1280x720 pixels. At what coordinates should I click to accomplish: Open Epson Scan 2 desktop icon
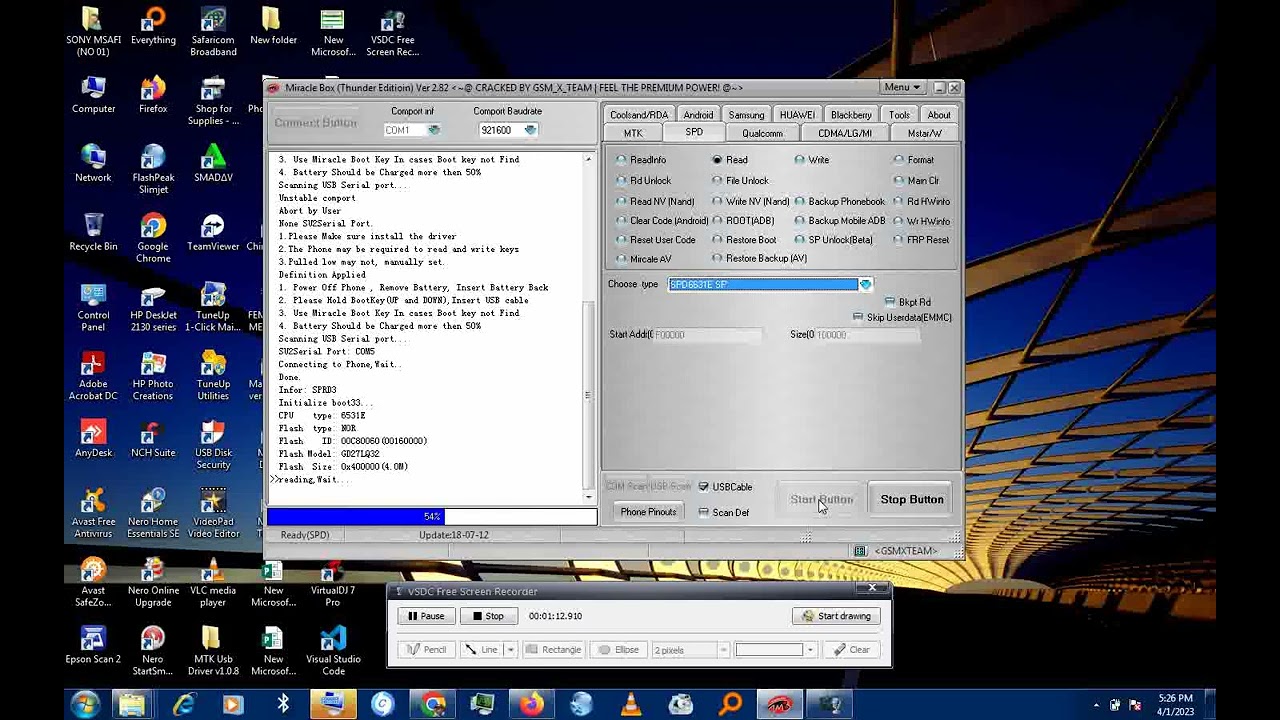(93, 646)
